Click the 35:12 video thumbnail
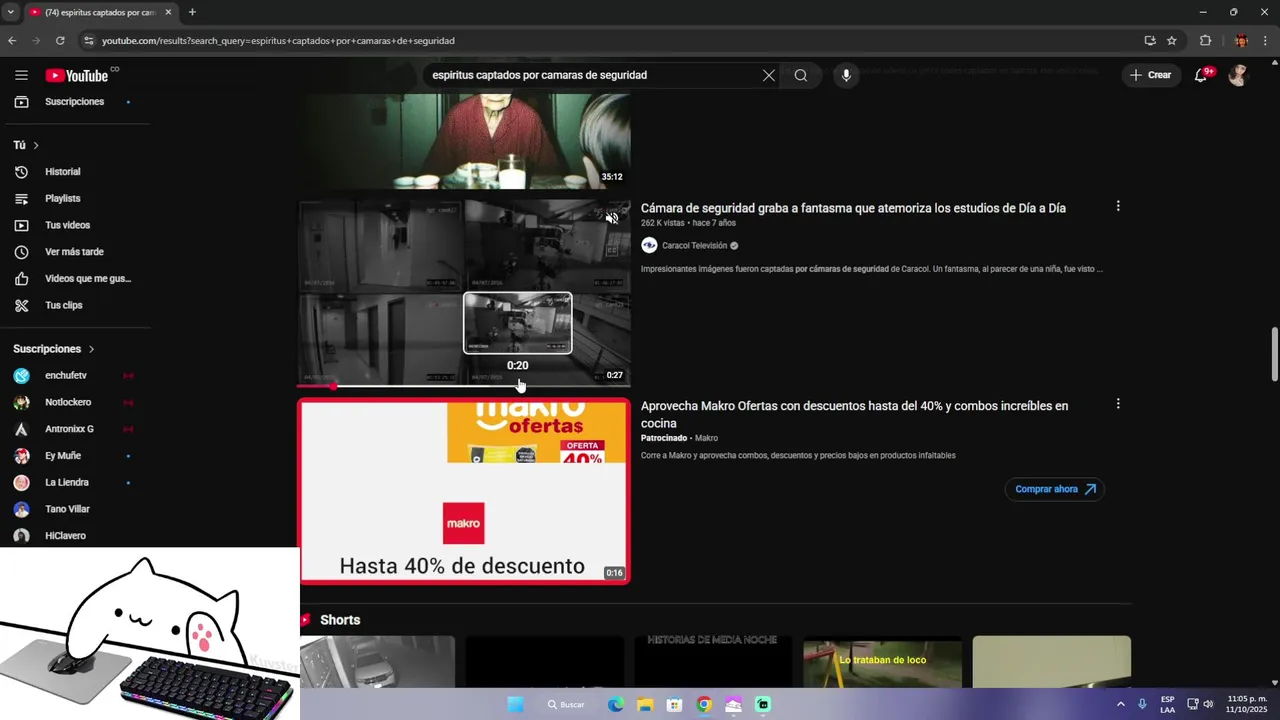The width and height of the screenshot is (1280, 720). pos(465,141)
